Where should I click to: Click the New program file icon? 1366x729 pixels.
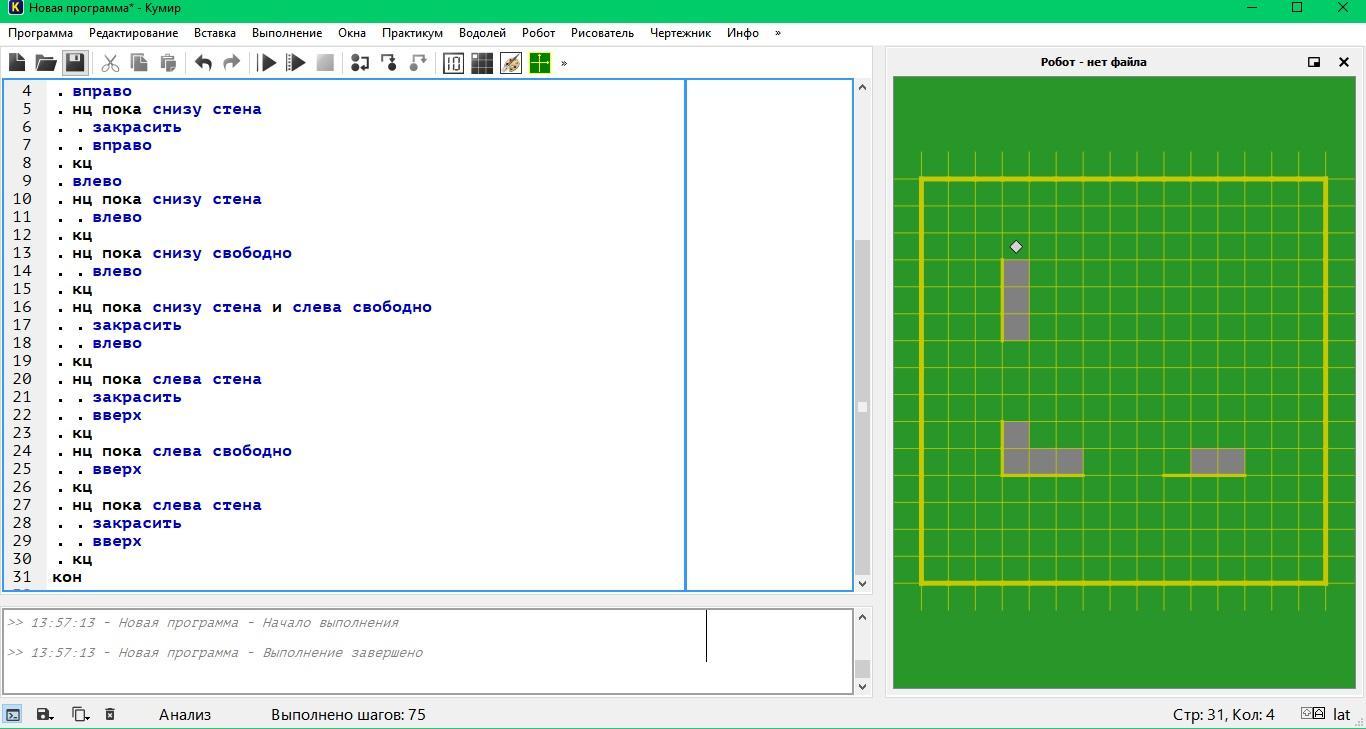[17, 63]
